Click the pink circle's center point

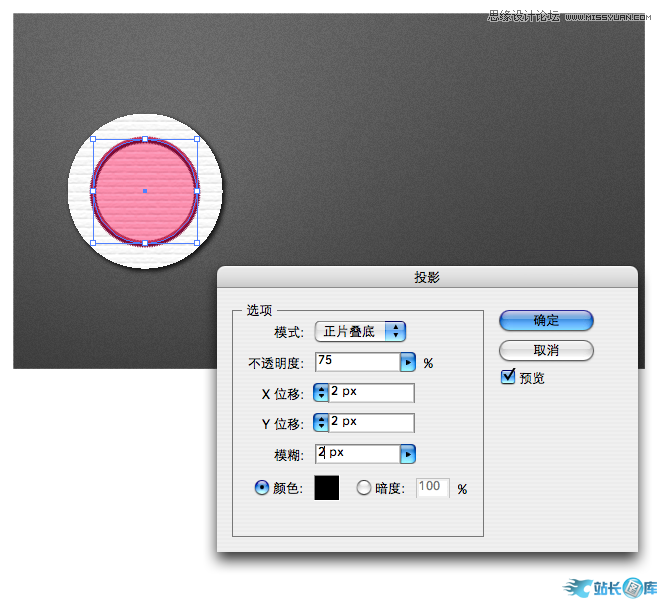tap(145, 190)
